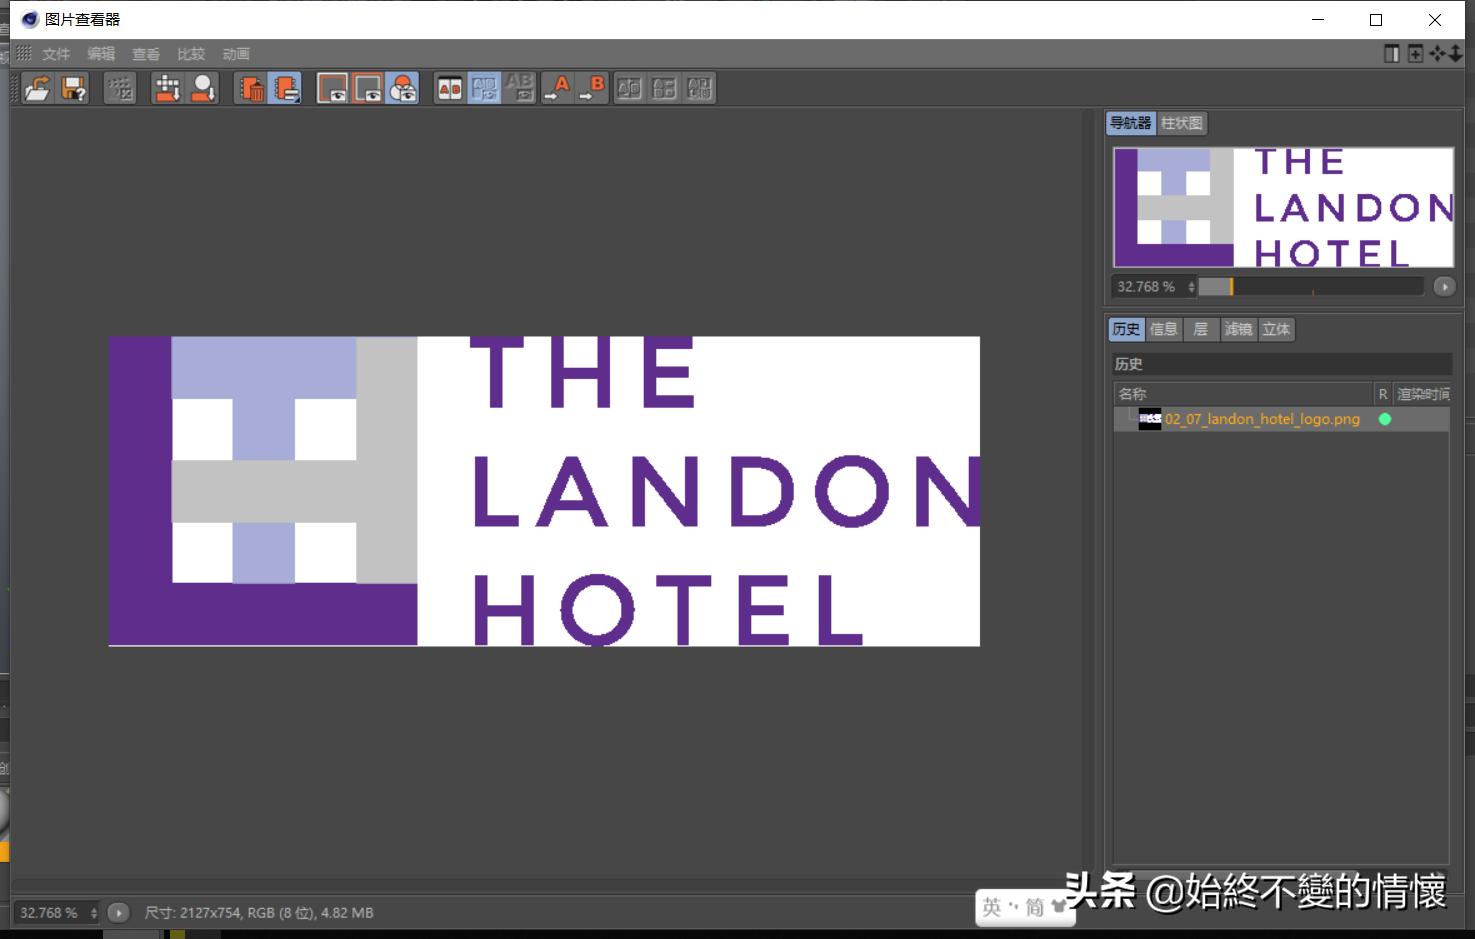Switch to the 柱状图 tab
The width and height of the screenshot is (1475, 939).
pyautogui.click(x=1181, y=123)
